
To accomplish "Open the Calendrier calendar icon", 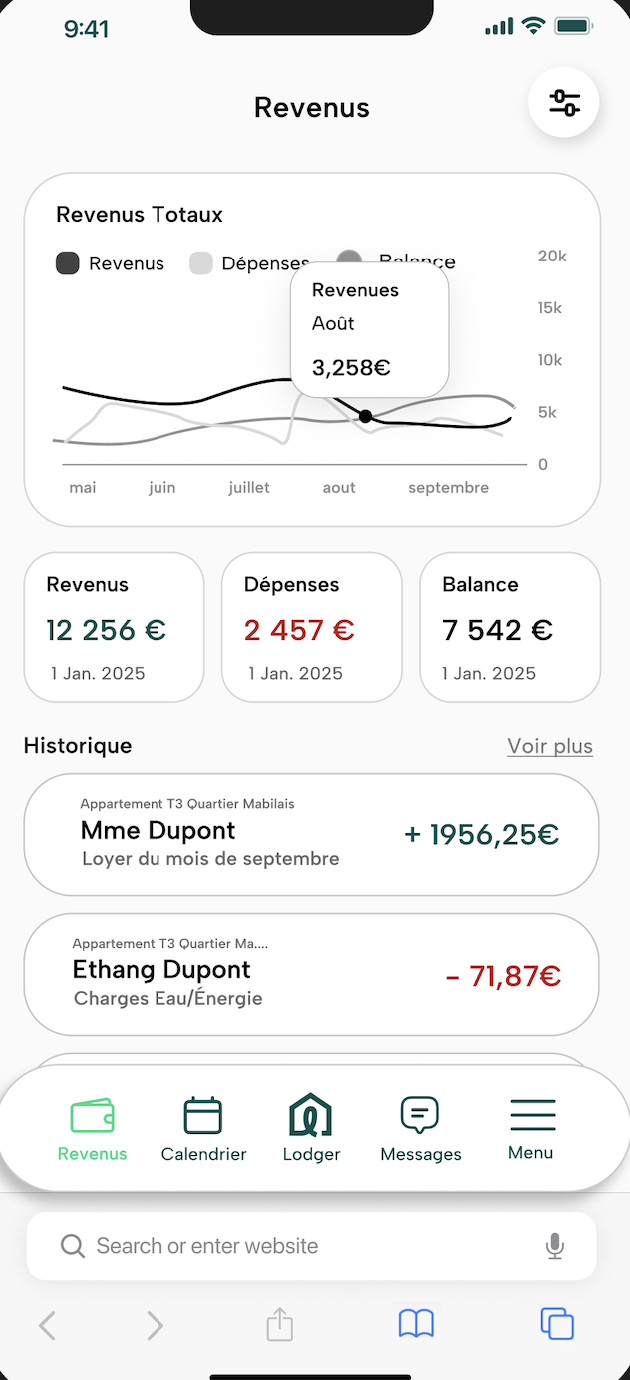I will click(x=203, y=1116).
